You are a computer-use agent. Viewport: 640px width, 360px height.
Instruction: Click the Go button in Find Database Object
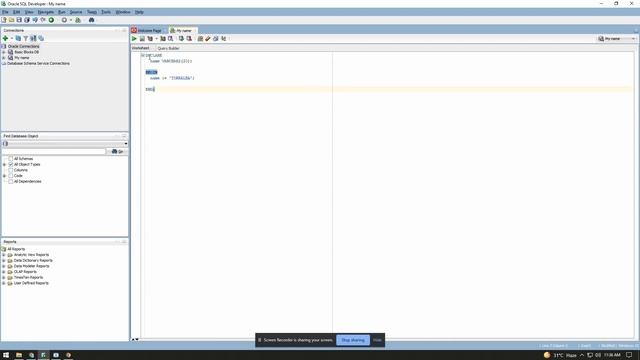pyautogui.click(x=118, y=151)
